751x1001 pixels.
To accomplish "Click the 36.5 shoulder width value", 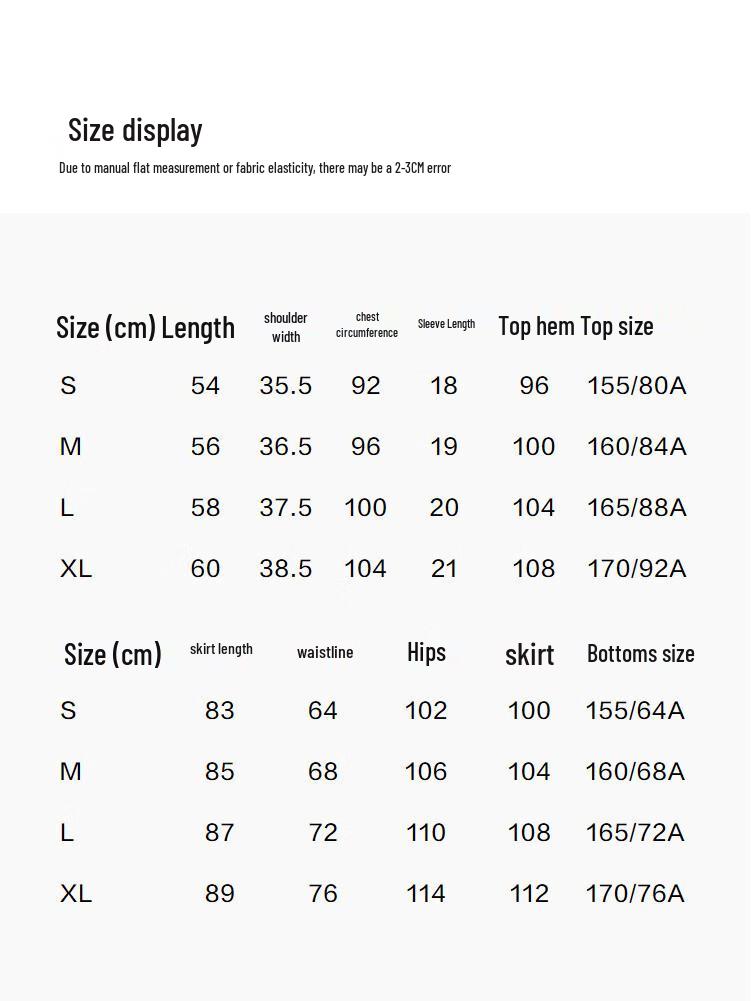I will click(285, 446).
